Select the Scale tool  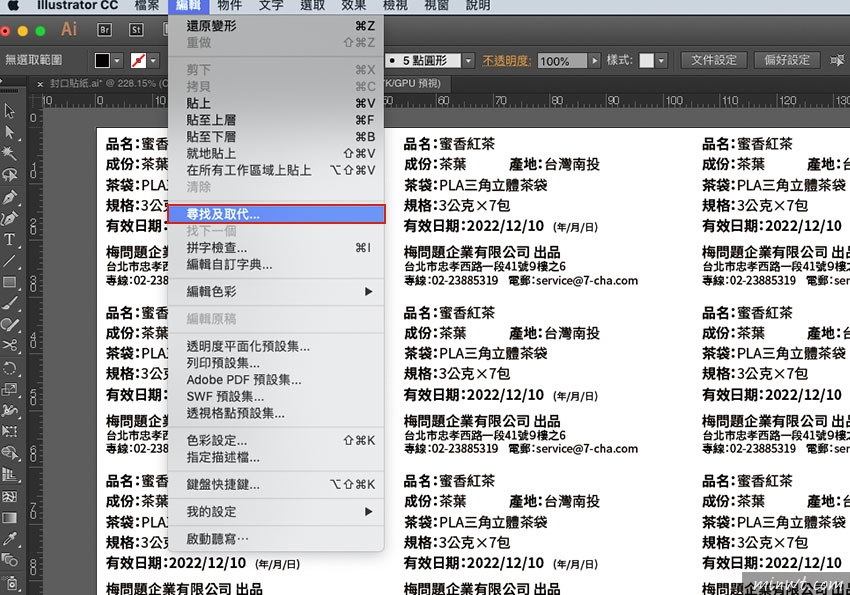[9, 389]
